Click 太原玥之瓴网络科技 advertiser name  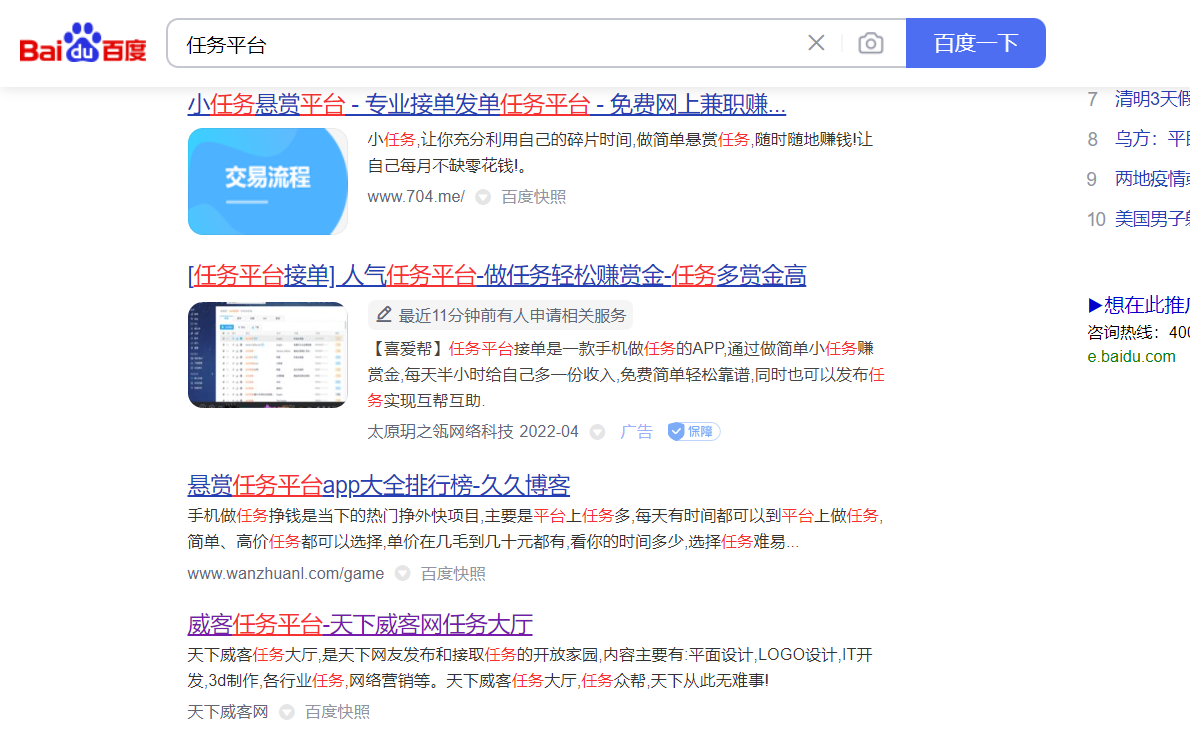pos(440,432)
